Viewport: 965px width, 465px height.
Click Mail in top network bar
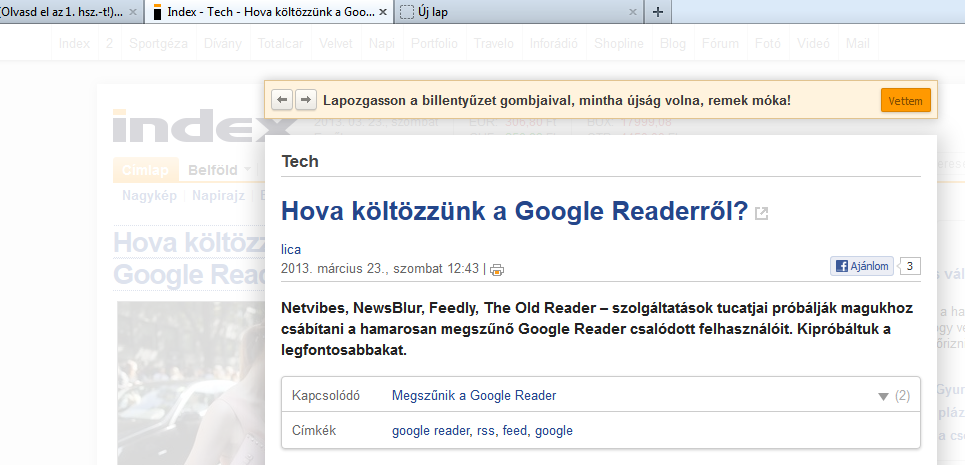coord(858,44)
